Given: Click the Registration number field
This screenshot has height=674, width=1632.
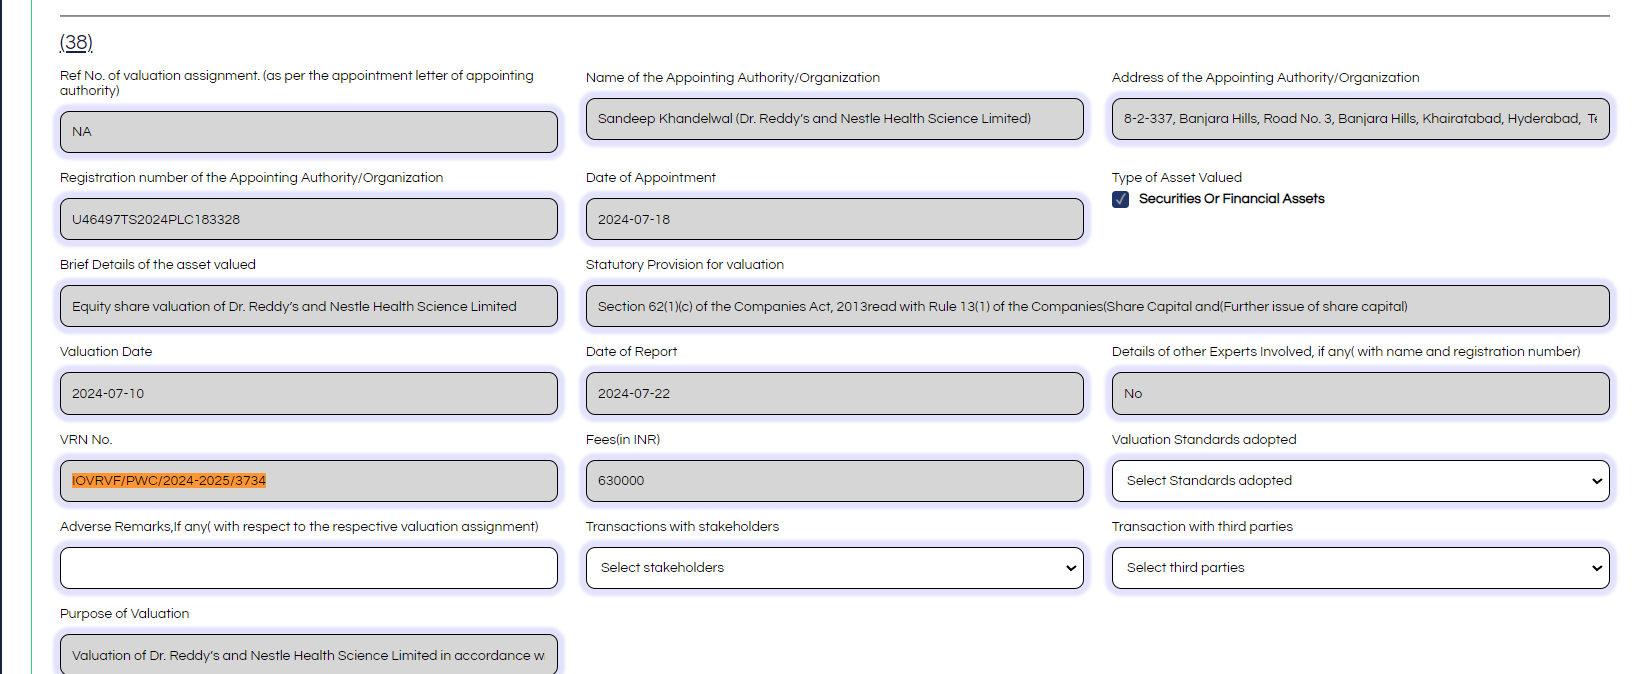Looking at the screenshot, I should 308,219.
